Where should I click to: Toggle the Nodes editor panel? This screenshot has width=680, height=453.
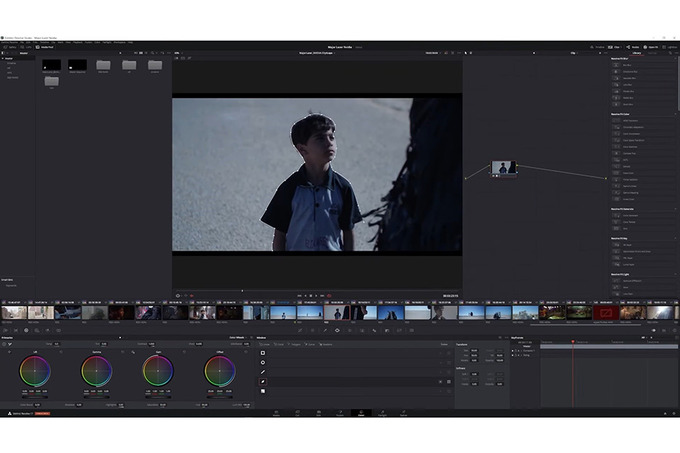pos(632,47)
